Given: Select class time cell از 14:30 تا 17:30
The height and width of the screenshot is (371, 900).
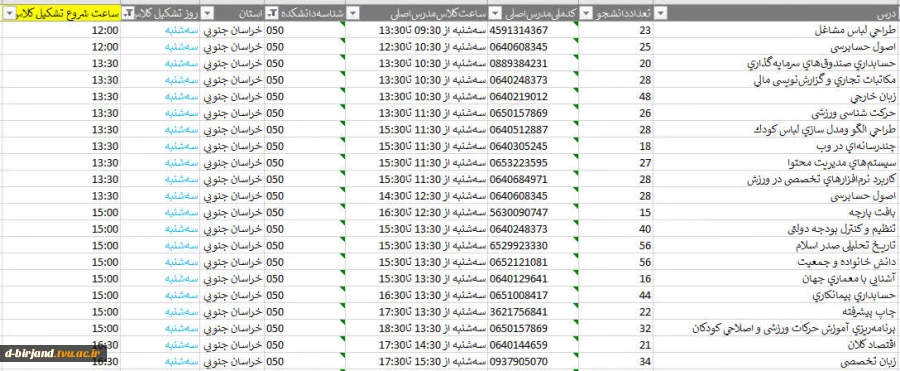Looking at the screenshot, I should (x=417, y=346).
